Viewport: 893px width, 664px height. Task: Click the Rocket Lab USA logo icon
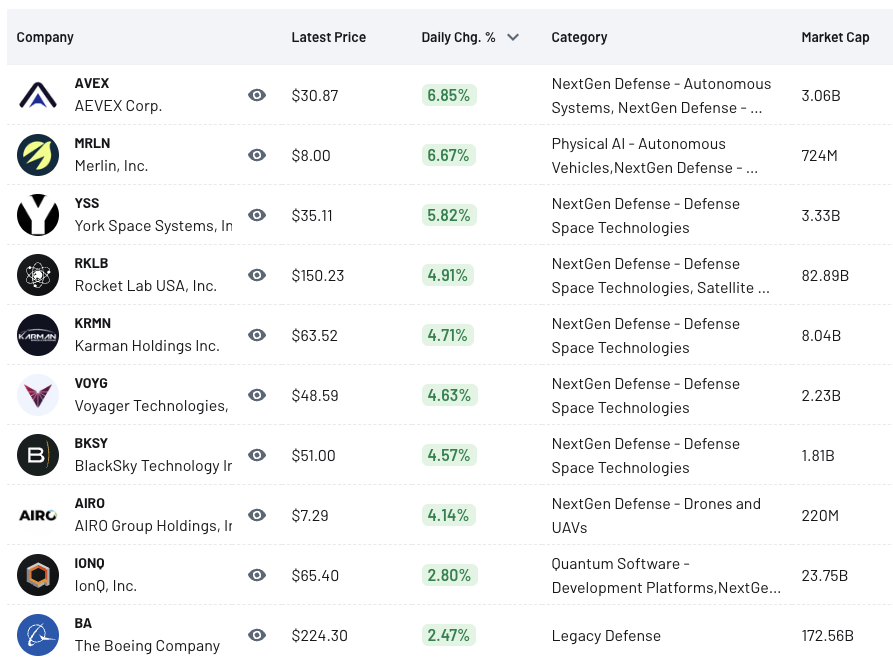click(x=38, y=275)
